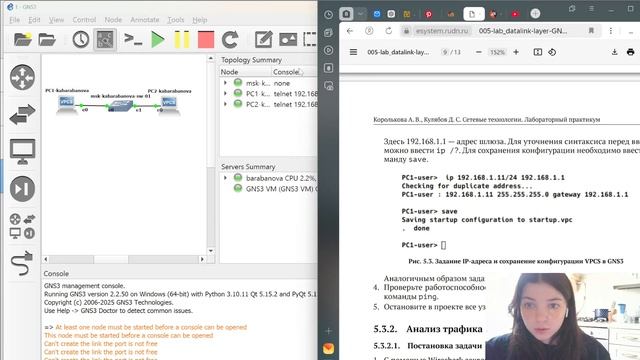Image resolution: width=640 pixels, height=360 pixels.
Task: Browse switches in the device panel
Action: point(22,114)
